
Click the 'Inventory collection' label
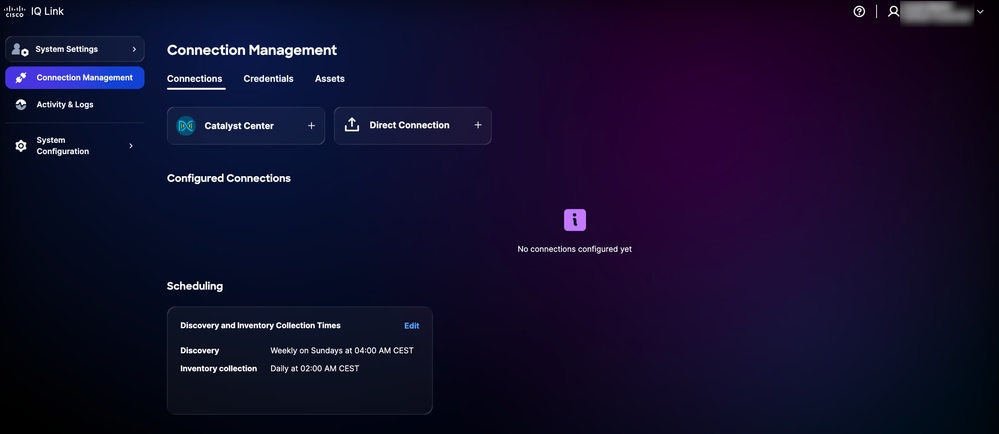tap(219, 368)
